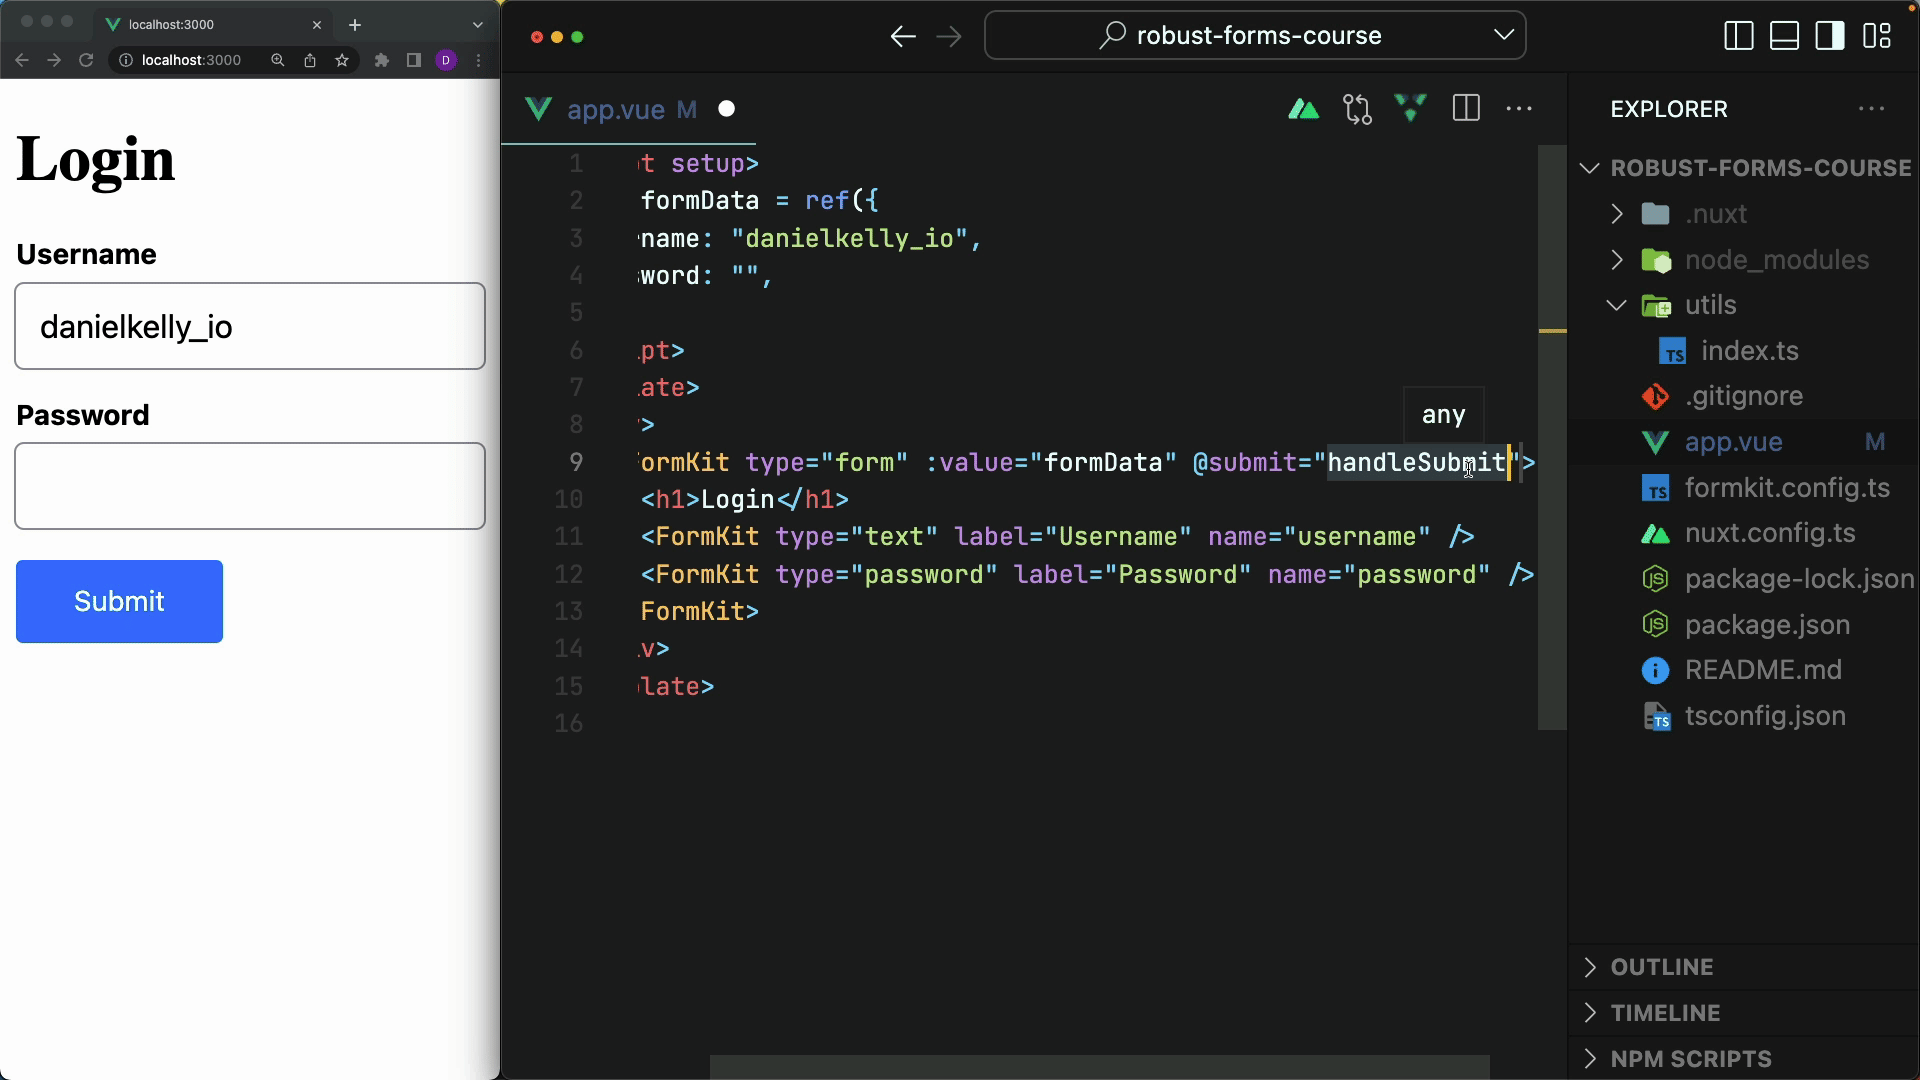Expand the OUTLINE section
Viewport: 1920px width, 1080px height.
tap(1744, 967)
